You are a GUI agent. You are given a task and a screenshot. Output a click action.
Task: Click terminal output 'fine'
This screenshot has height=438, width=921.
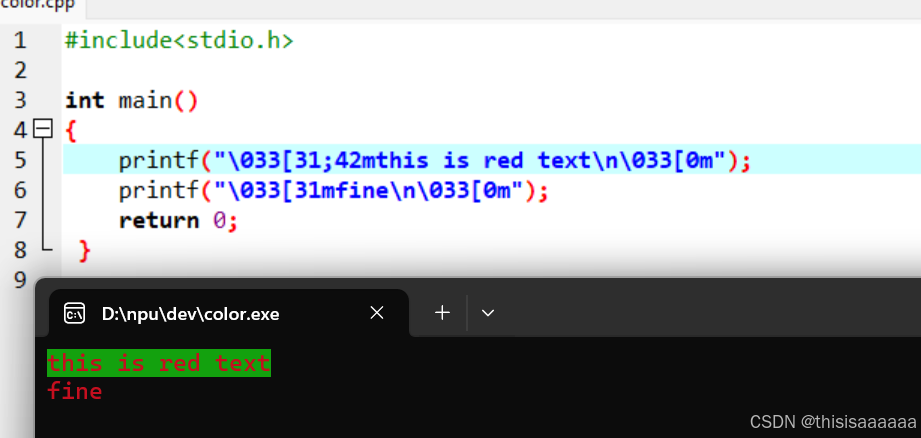[x=75, y=391]
